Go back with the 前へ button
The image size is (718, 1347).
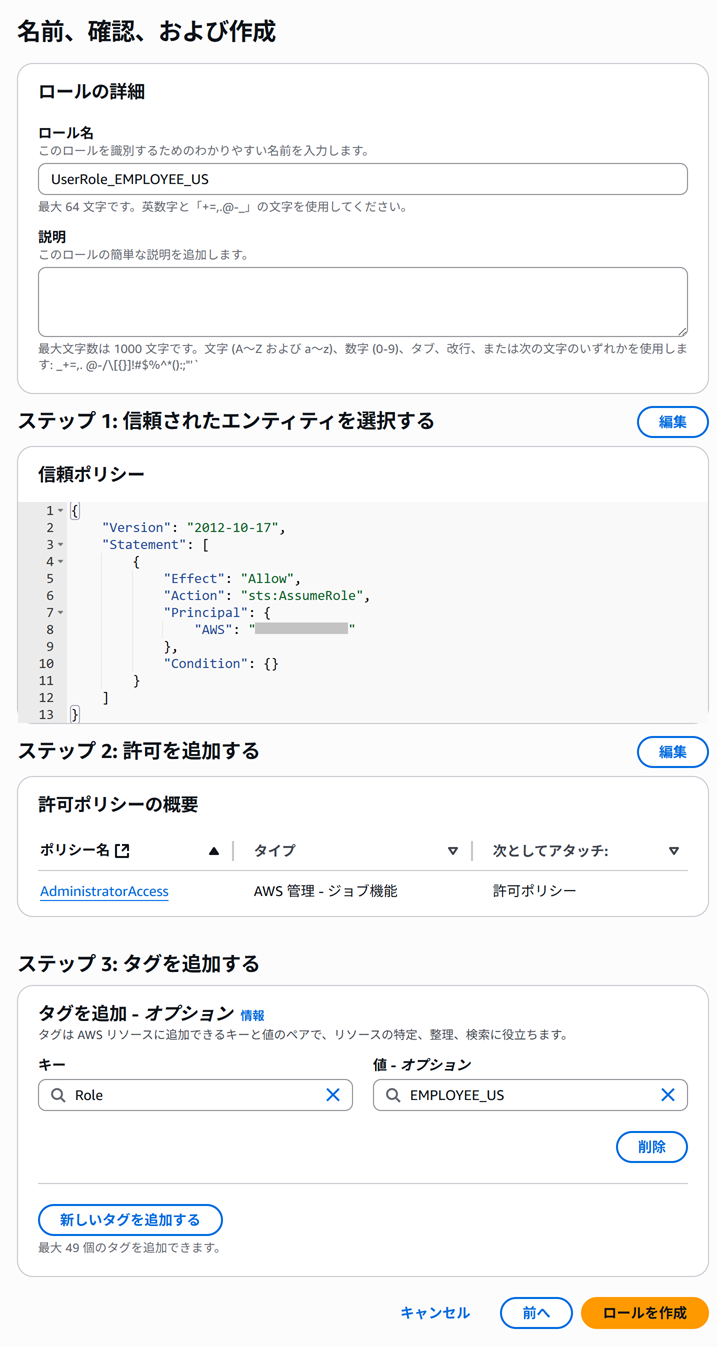[x=536, y=1313]
